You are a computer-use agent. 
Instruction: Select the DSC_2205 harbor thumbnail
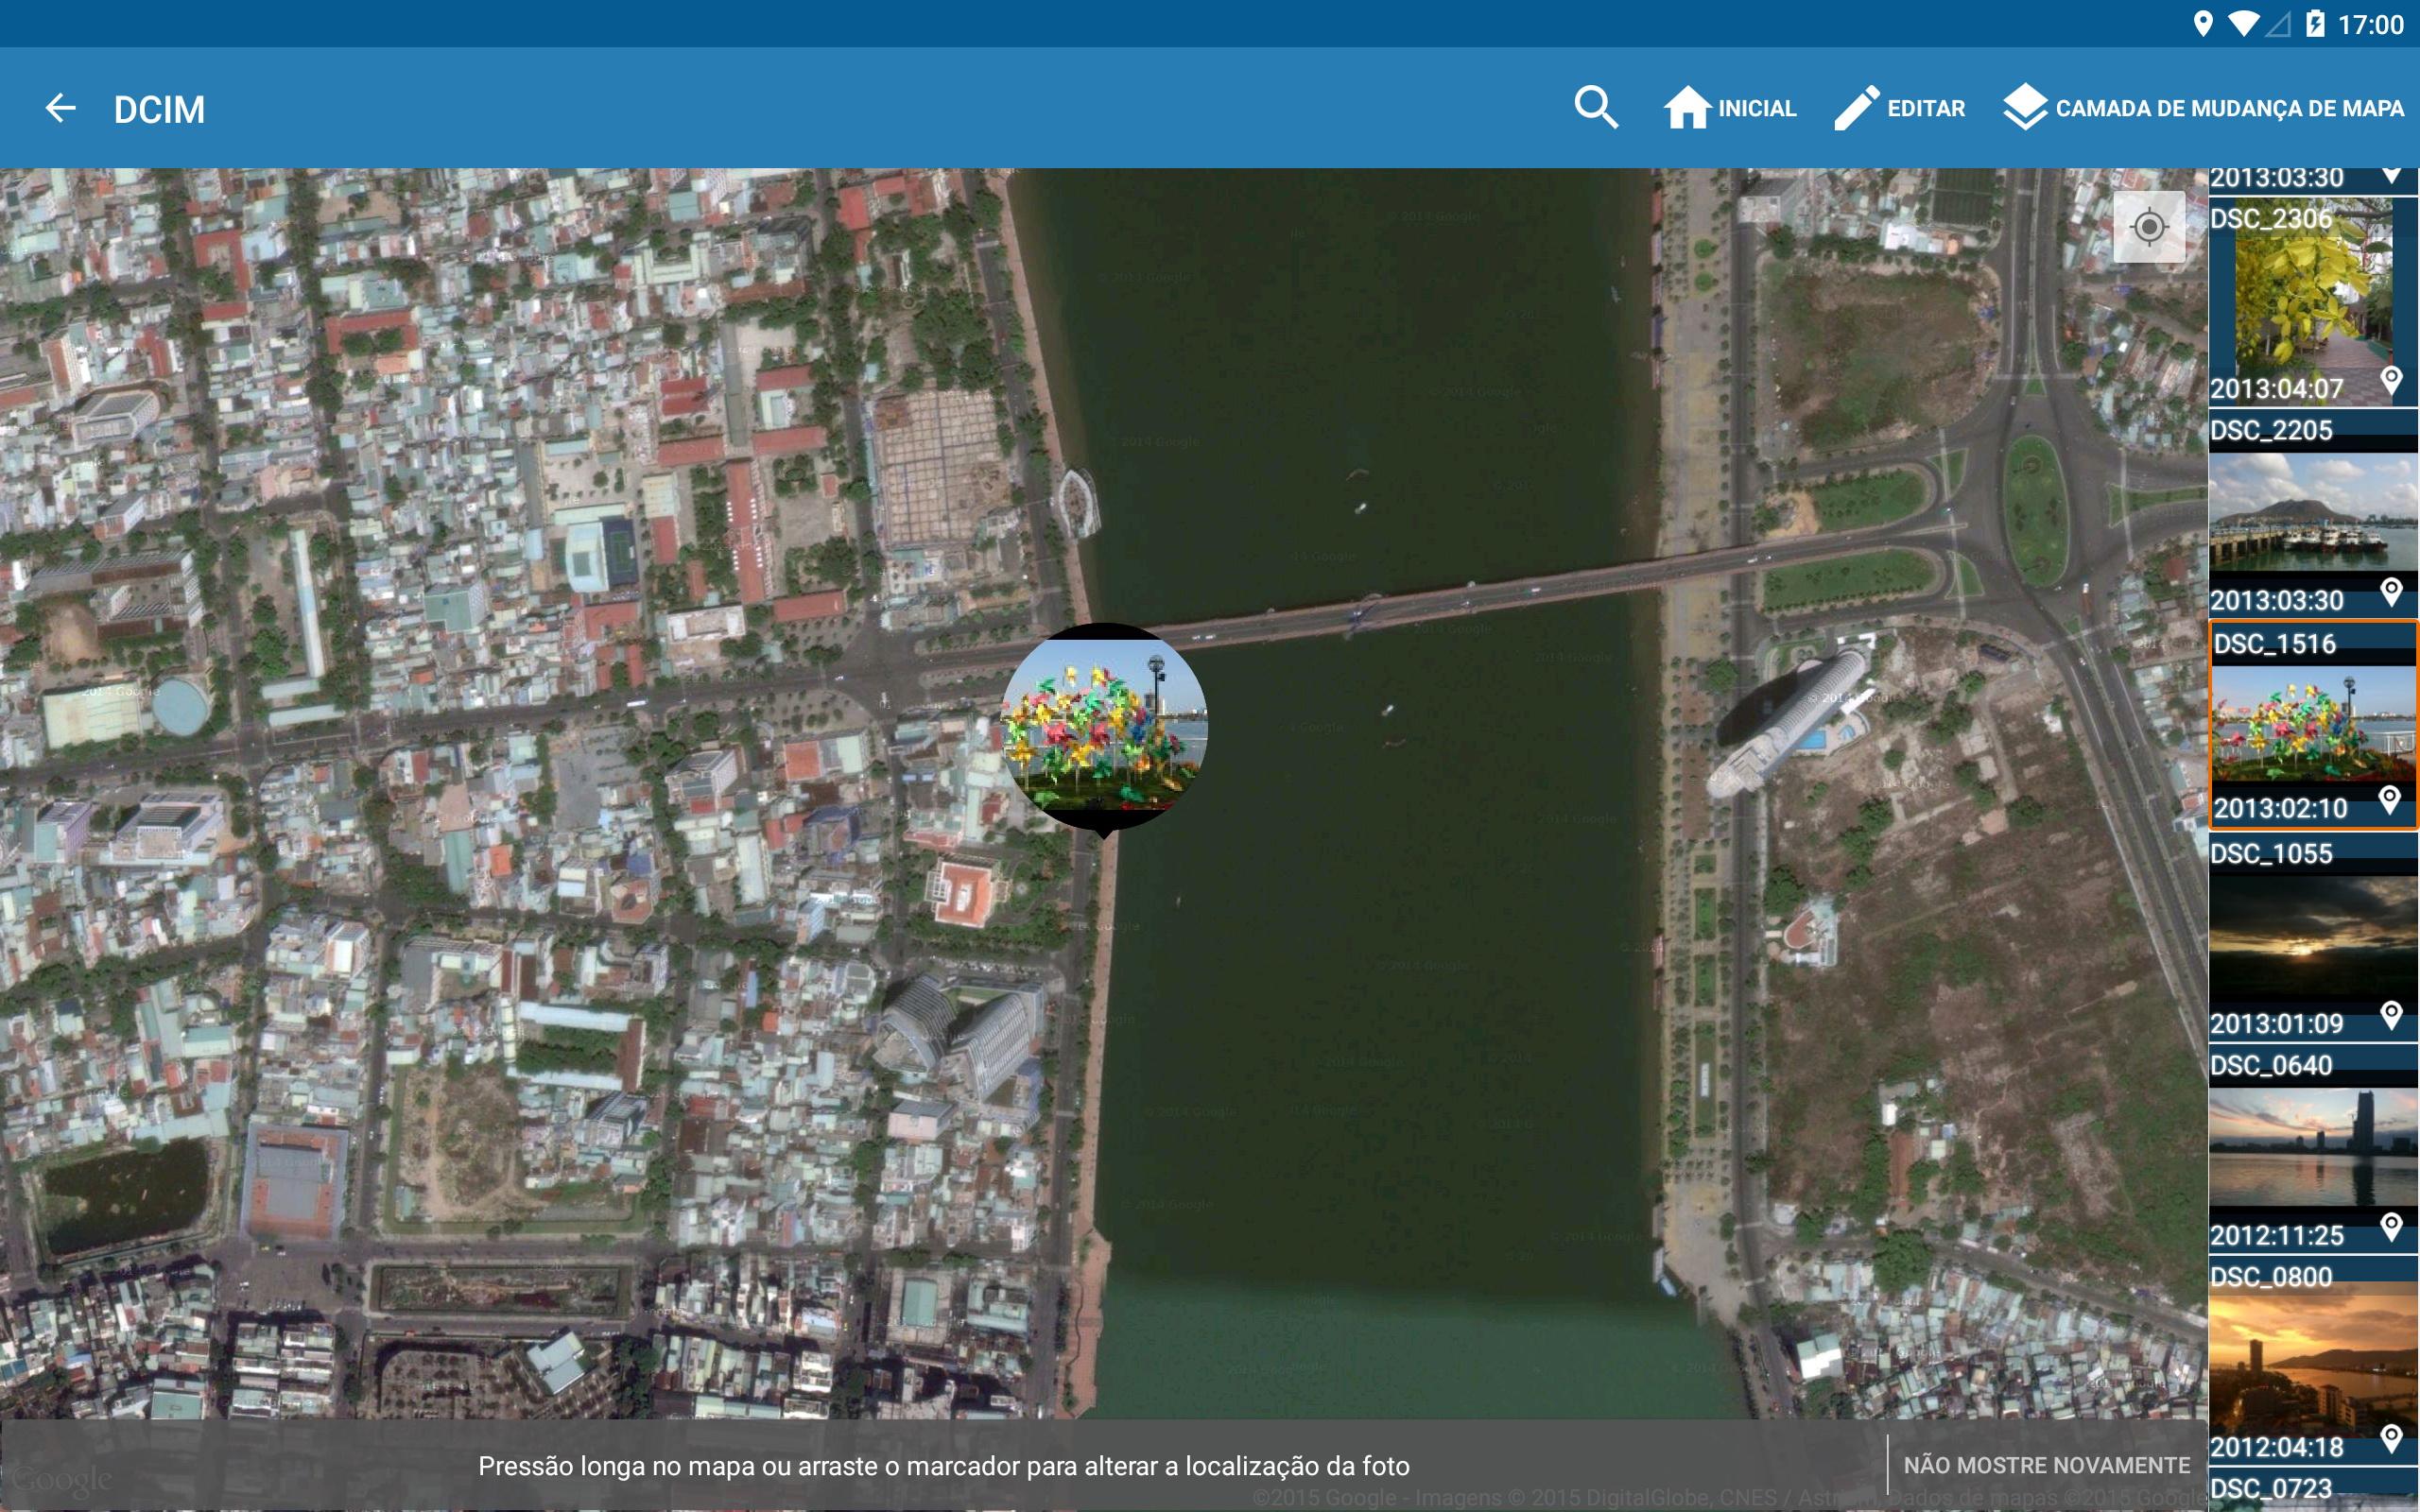coord(2313,512)
